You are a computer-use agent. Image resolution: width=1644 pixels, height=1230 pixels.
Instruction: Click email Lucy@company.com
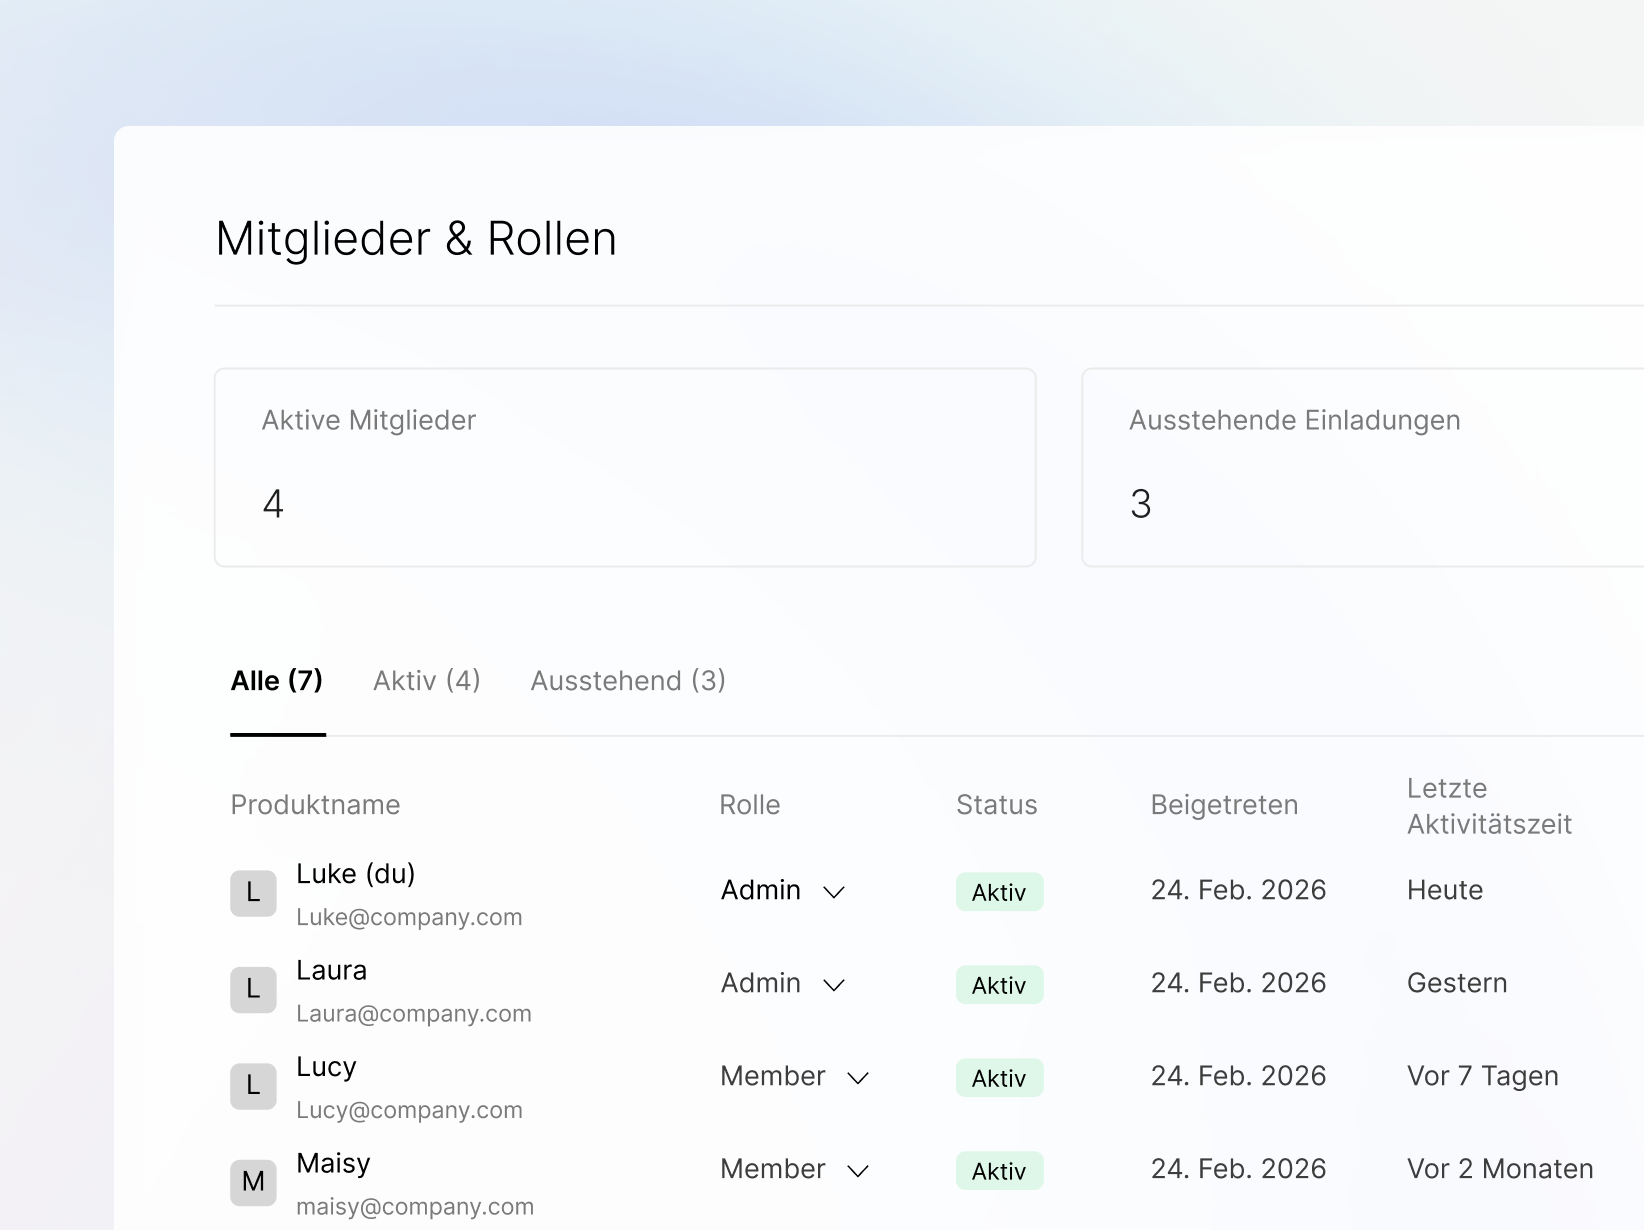409,1110
